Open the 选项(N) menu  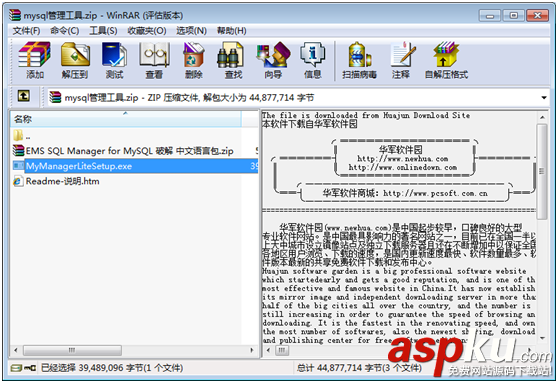pos(191,31)
